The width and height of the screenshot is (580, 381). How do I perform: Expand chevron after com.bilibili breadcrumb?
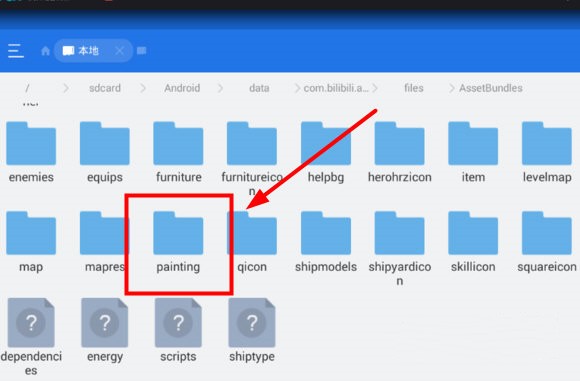[375, 88]
